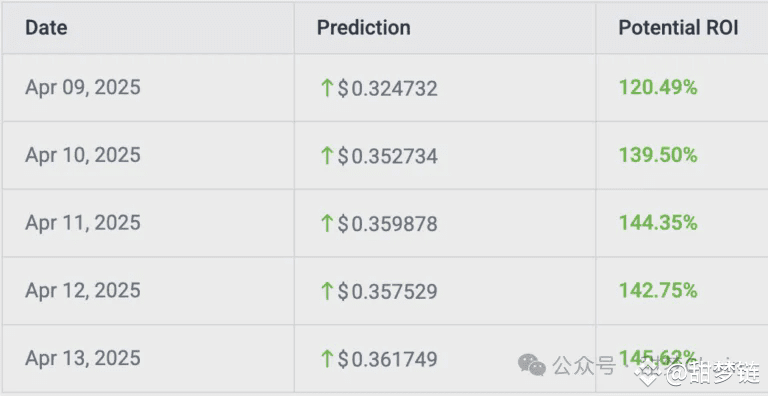Click the WeChat logo icon in watermark

click(532, 365)
